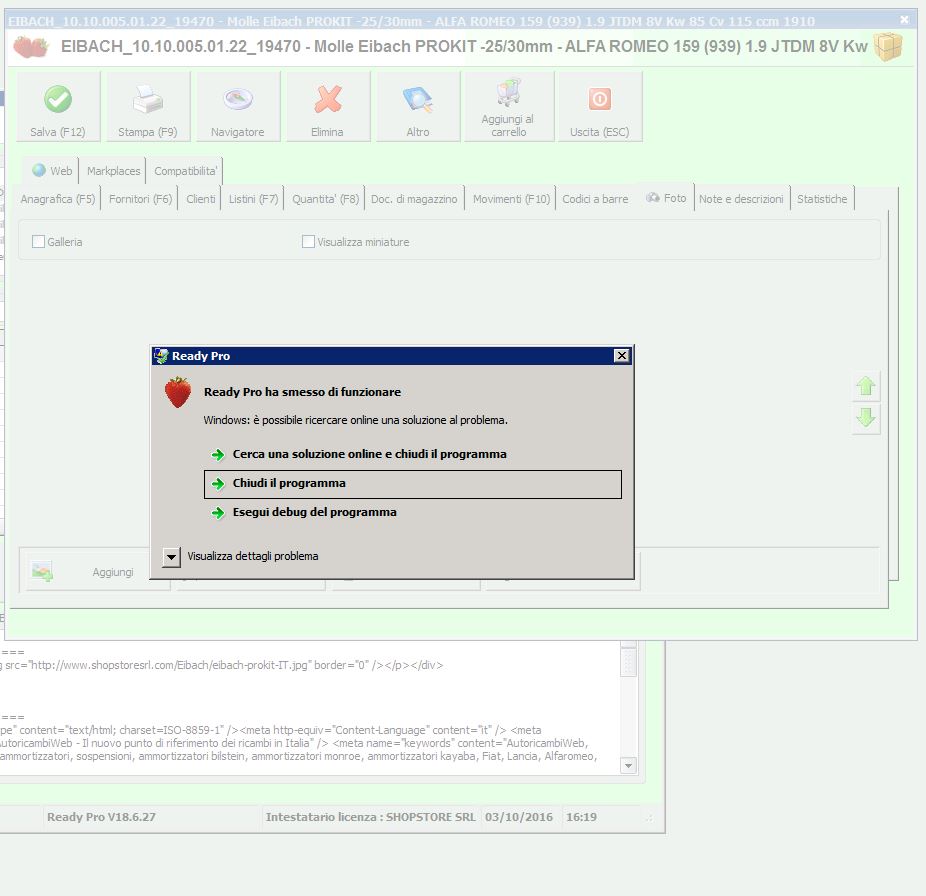Click the 03/10/2016 date in status bar
The width and height of the screenshot is (926, 896).
tap(519, 817)
